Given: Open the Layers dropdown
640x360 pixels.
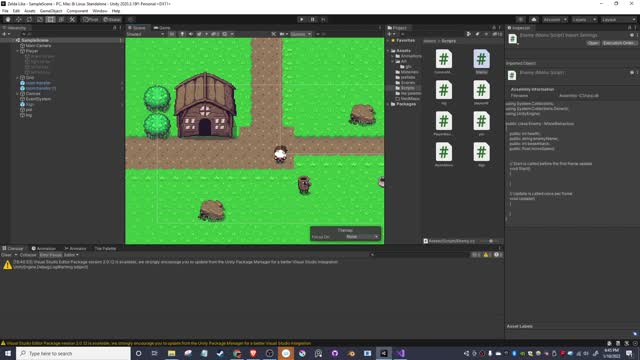Looking at the screenshot, I should [584, 20].
